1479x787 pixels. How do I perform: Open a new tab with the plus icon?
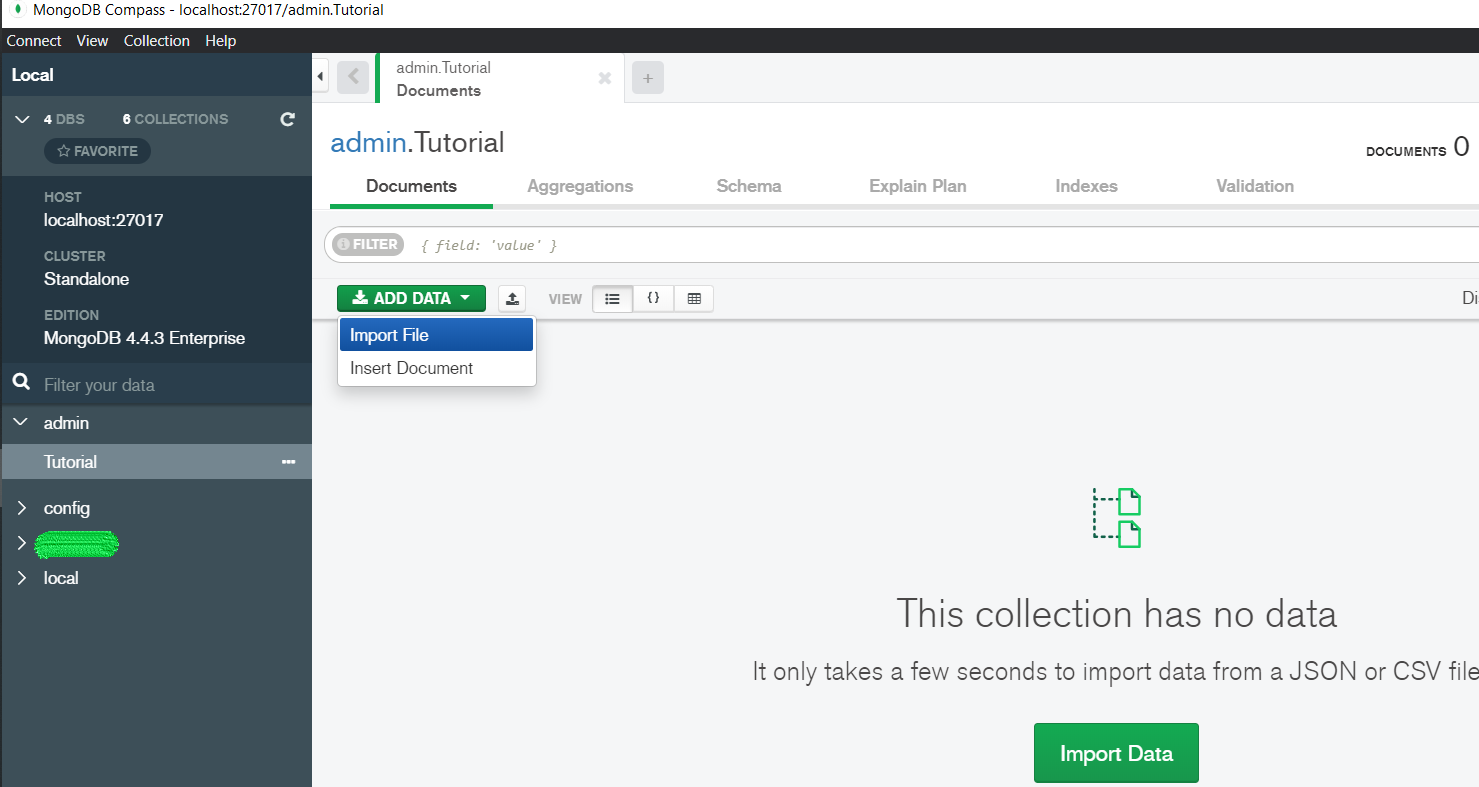click(647, 77)
